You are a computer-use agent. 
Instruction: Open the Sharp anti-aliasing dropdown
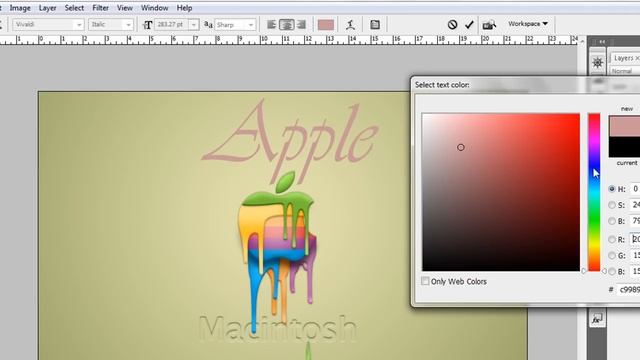tap(236, 25)
